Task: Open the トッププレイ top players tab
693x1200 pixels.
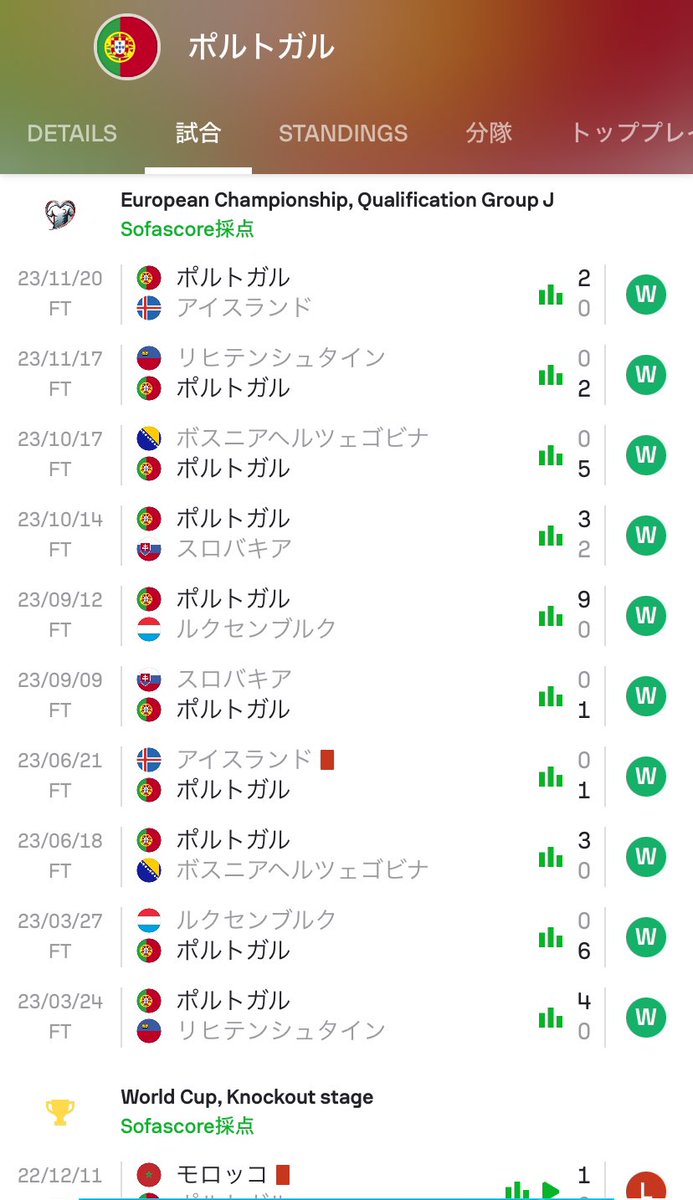Action: click(631, 133)
